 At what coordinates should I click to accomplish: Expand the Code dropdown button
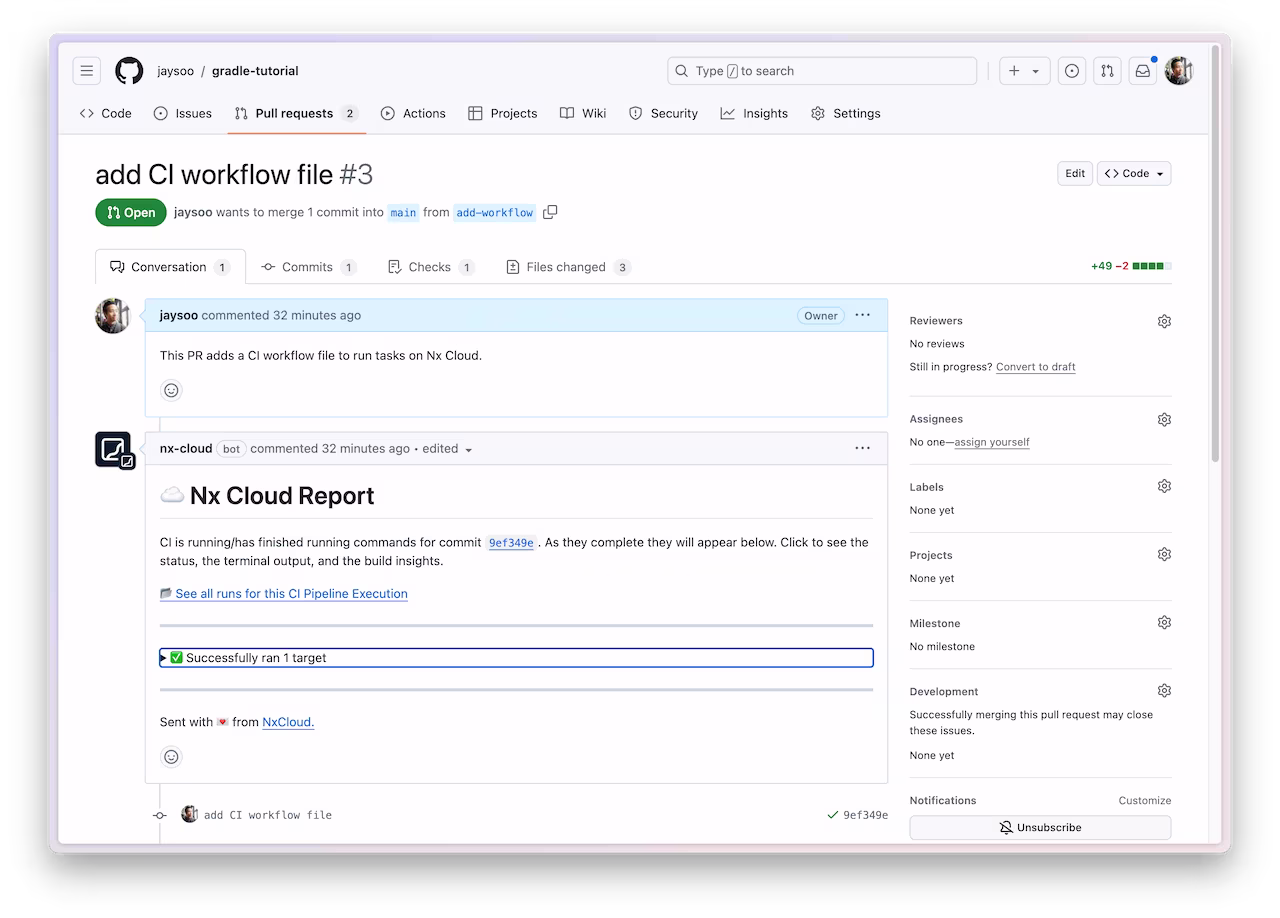click(x=1133, y=173)
